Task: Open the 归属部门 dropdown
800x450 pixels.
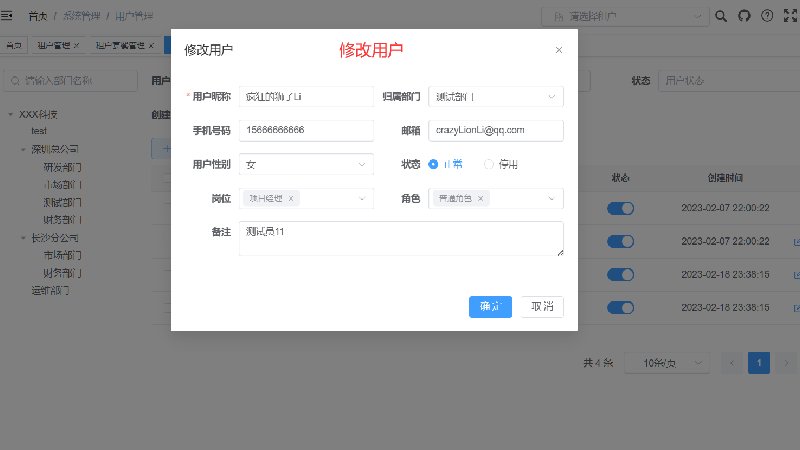Action: point(495,97)
